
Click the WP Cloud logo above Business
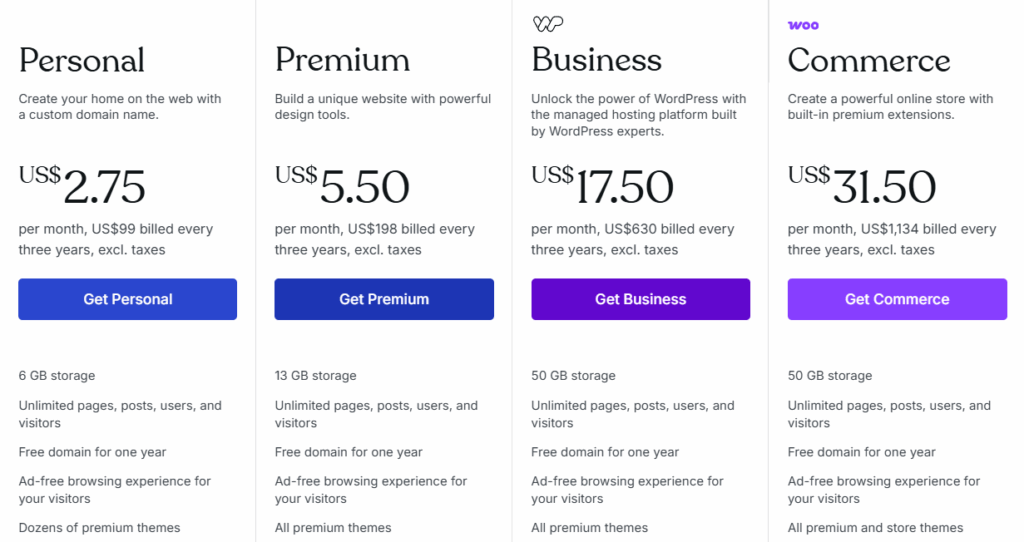tap(548, 24)
